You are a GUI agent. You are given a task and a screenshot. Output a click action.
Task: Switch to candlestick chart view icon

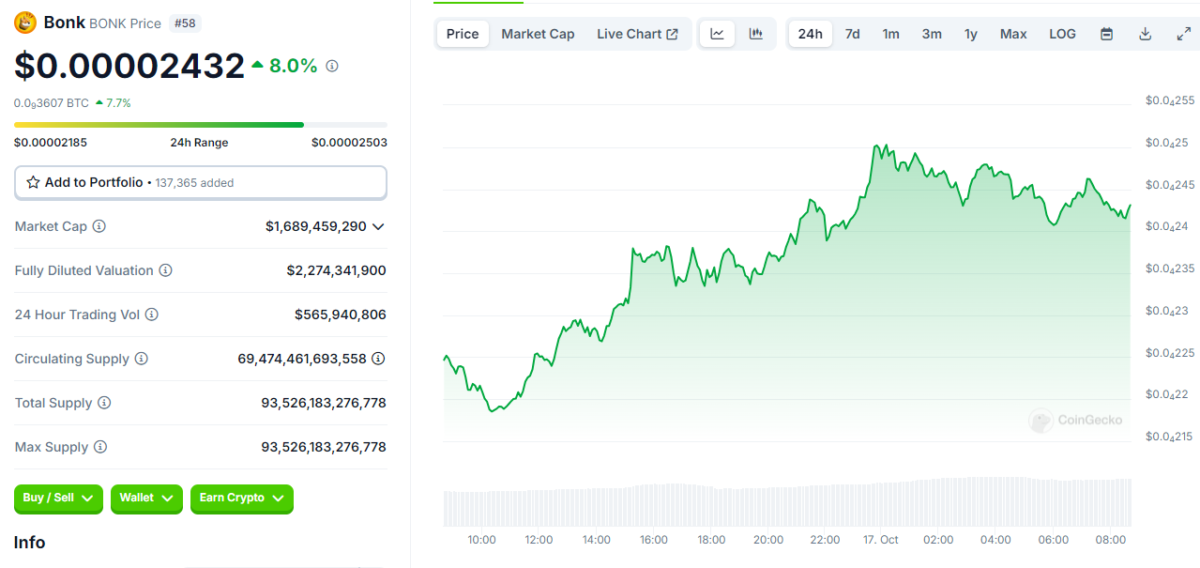pyautogui.click(x=756, y=34)
